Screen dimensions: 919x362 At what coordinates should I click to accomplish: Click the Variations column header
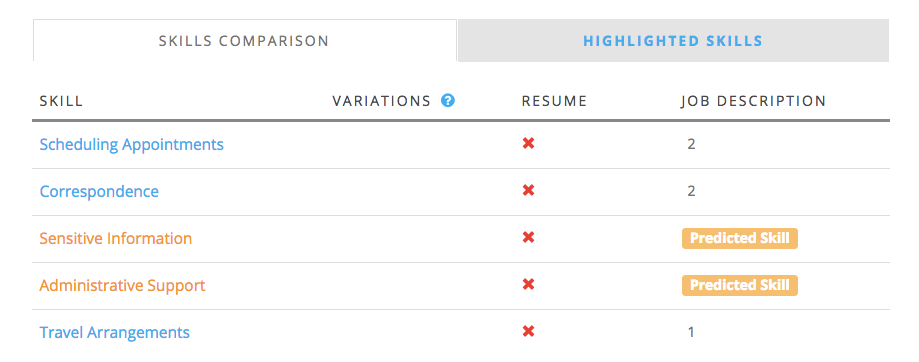(x=382, y=101)
